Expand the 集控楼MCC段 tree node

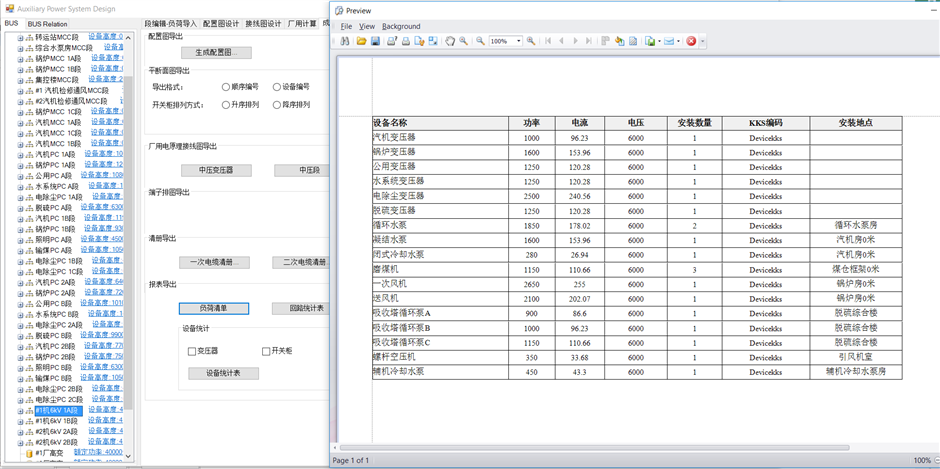(x=20, y=80)
